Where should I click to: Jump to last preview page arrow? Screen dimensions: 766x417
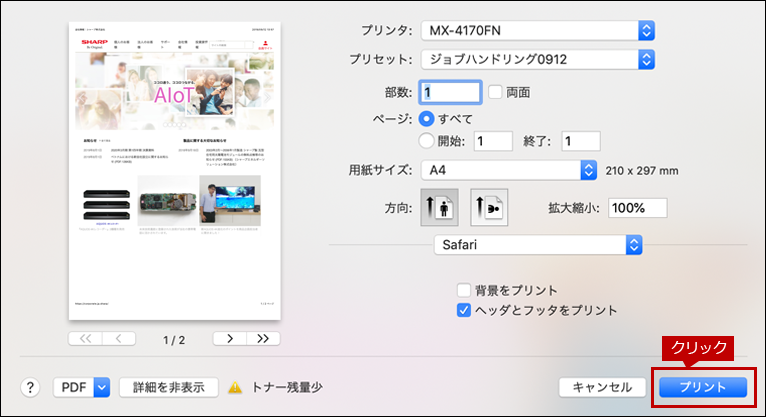point(263,338)
